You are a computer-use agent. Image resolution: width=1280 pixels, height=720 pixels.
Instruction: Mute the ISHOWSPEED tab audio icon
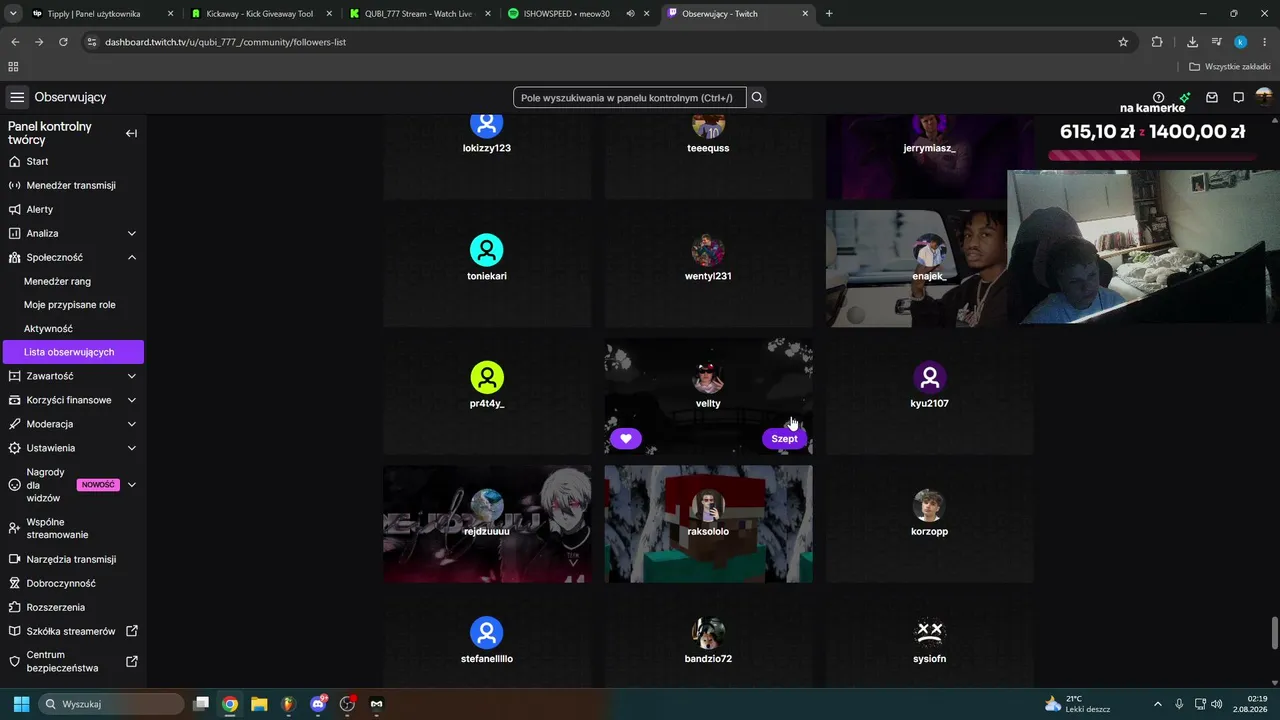point(631,14)
